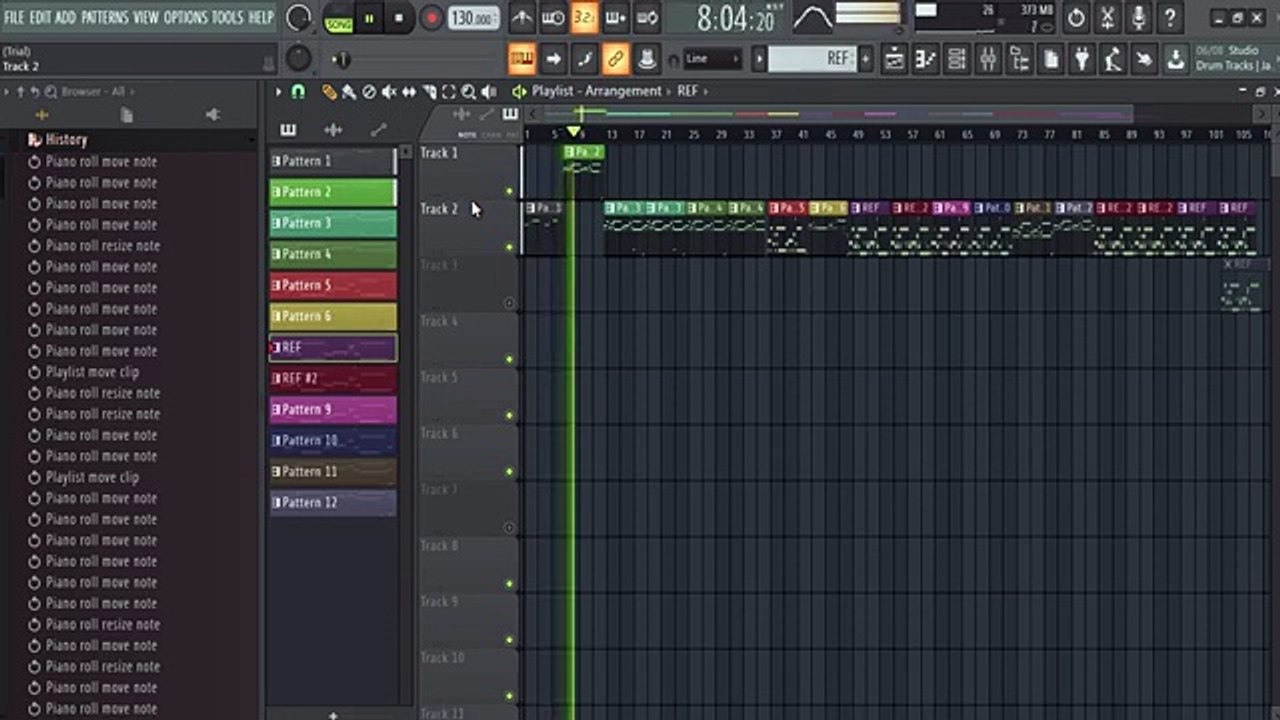Open the tempo tapper icon
1280x720 pixels.
pyautogui.click(x=1113, y=59)
